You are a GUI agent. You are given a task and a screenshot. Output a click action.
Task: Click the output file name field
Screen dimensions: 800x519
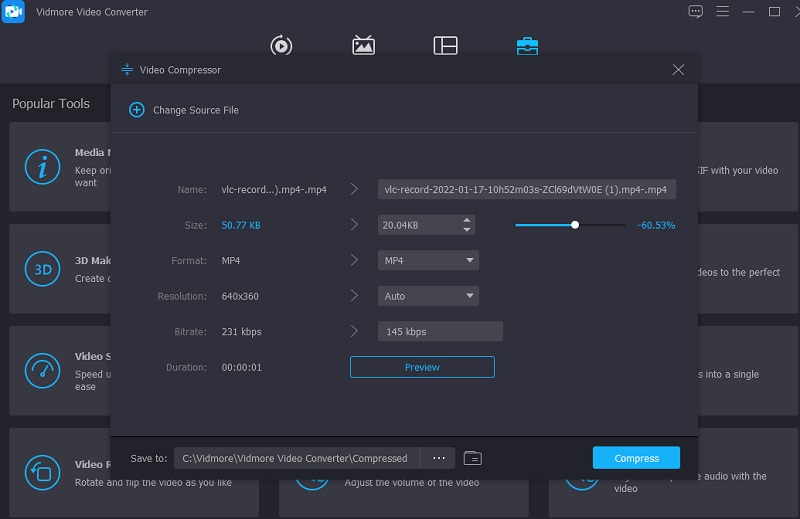tap(527, 189)
